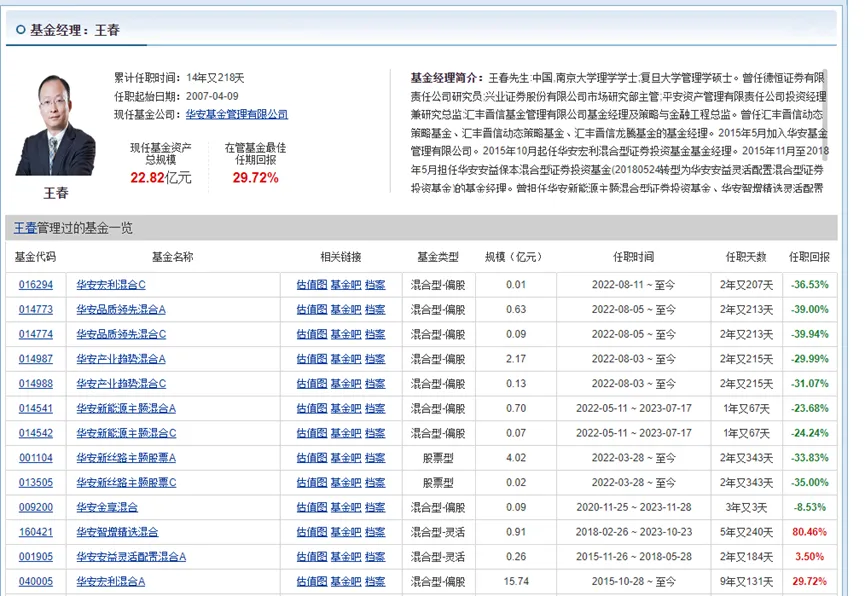Open fund code 009200
This screenshot has height=596, width=865.
point(36,508)
